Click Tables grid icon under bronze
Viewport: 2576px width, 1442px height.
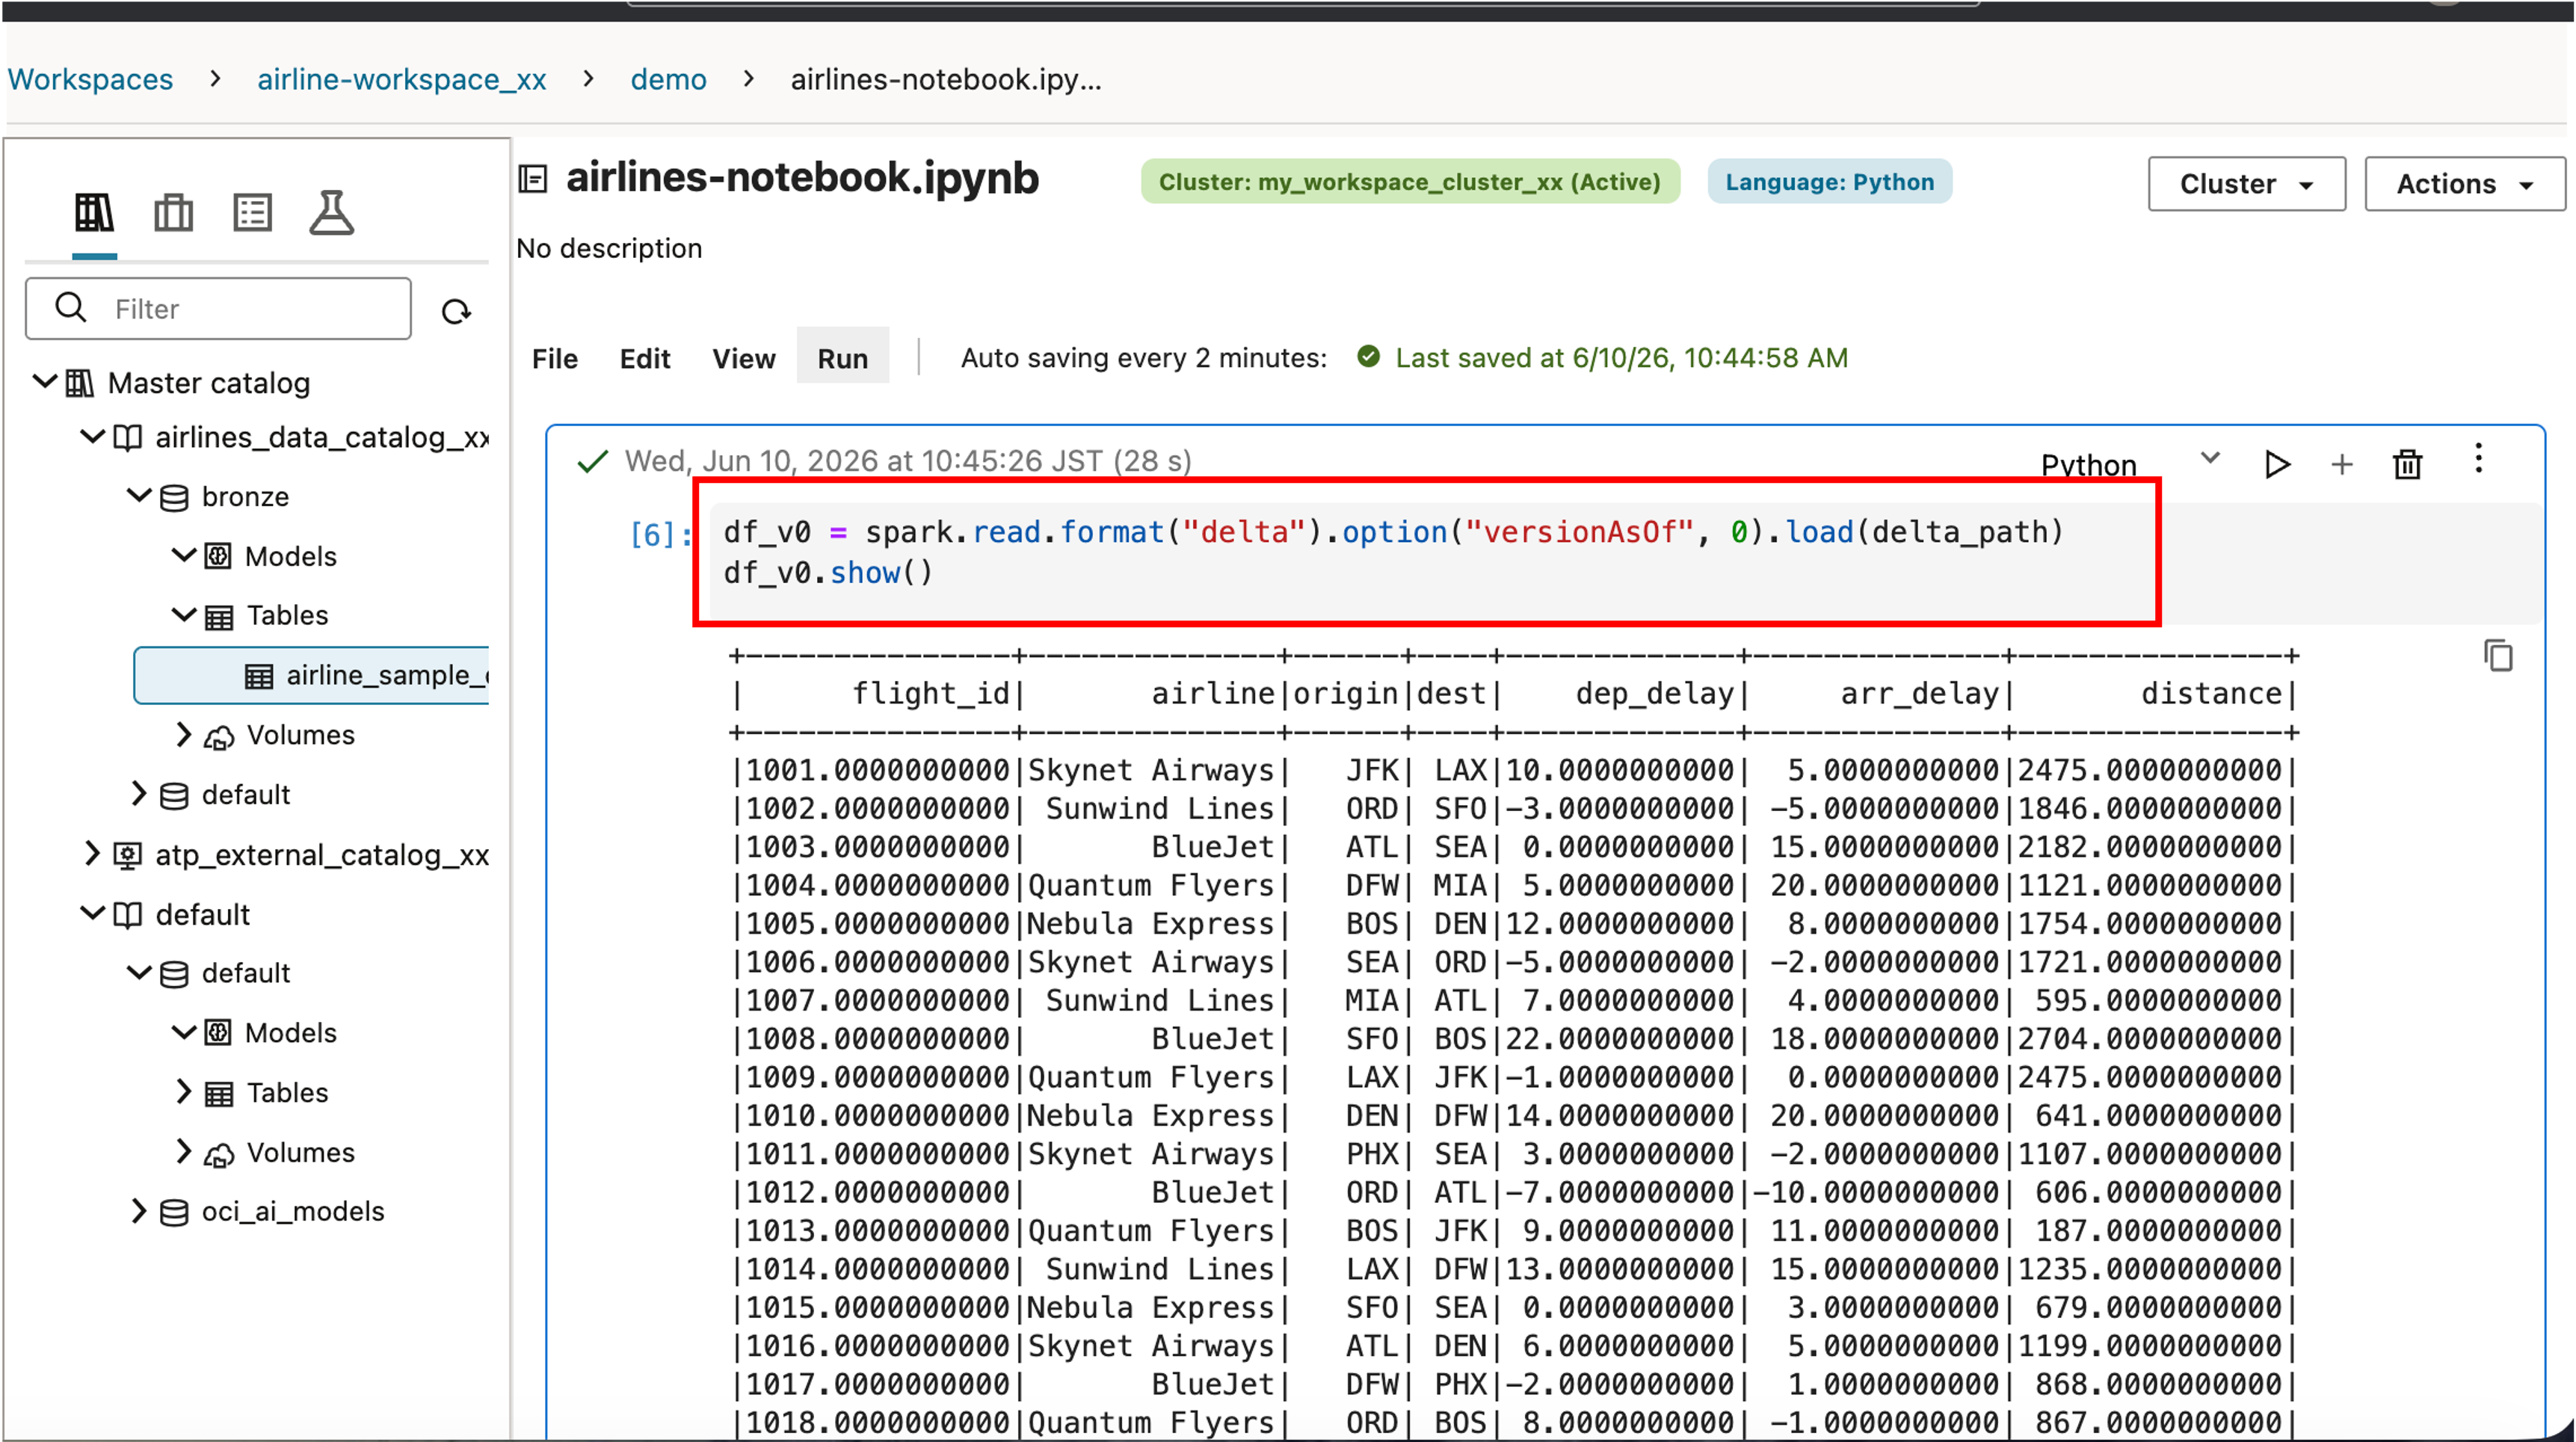tap(219, 617)
